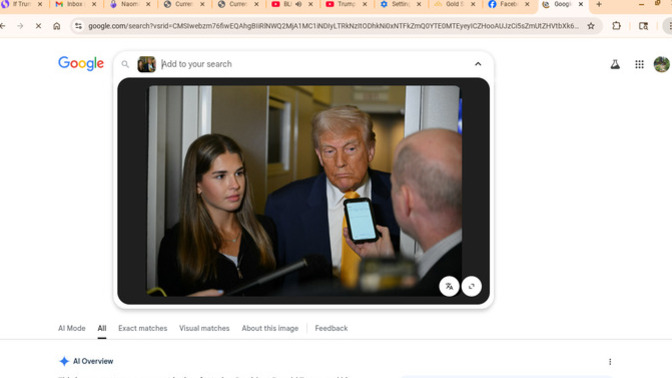The width and height of the screenshot is (672, 378).
Task: Open Google Search Labs flask icon
Action: tap(615, 64)
